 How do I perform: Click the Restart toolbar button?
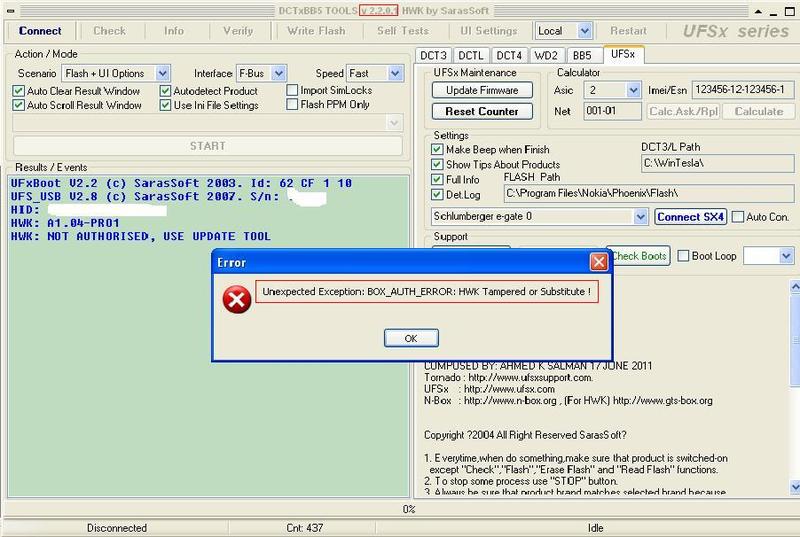pyautogui.click(x=628, y=31)
